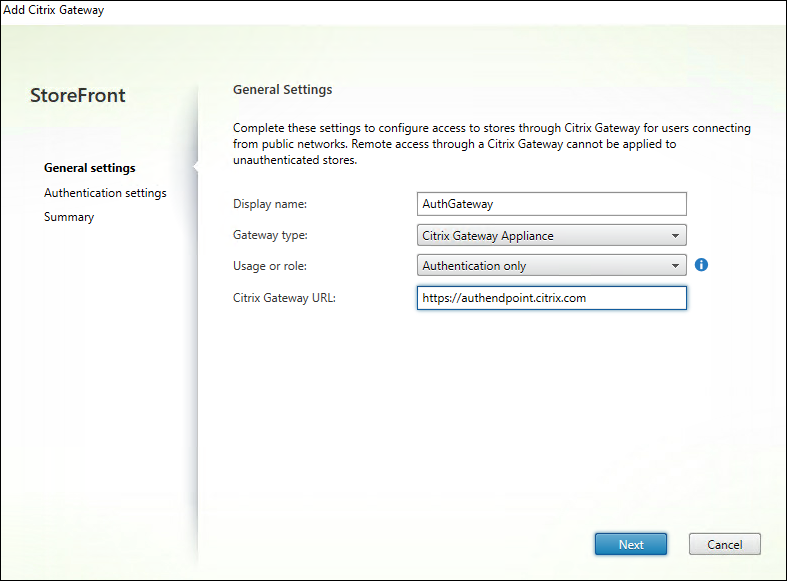Image resolution: width=787 pixels, height=581 pixels.
Task: Expand the Gateway type dropdown arrow
Action: (x=676, y=236)
